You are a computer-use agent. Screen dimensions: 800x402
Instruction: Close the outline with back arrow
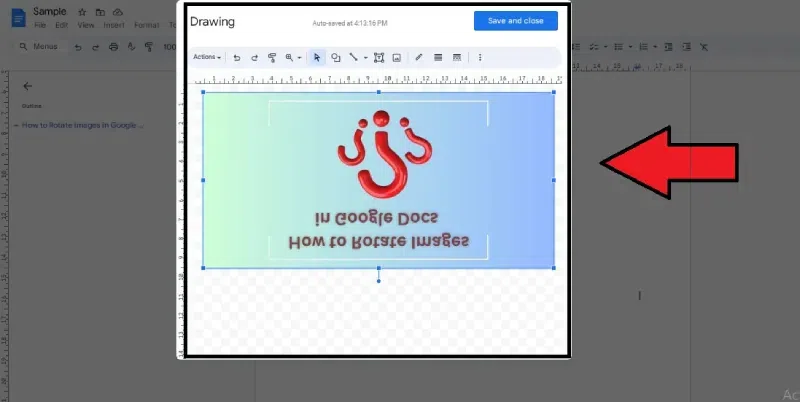click(x=28, y=86)
